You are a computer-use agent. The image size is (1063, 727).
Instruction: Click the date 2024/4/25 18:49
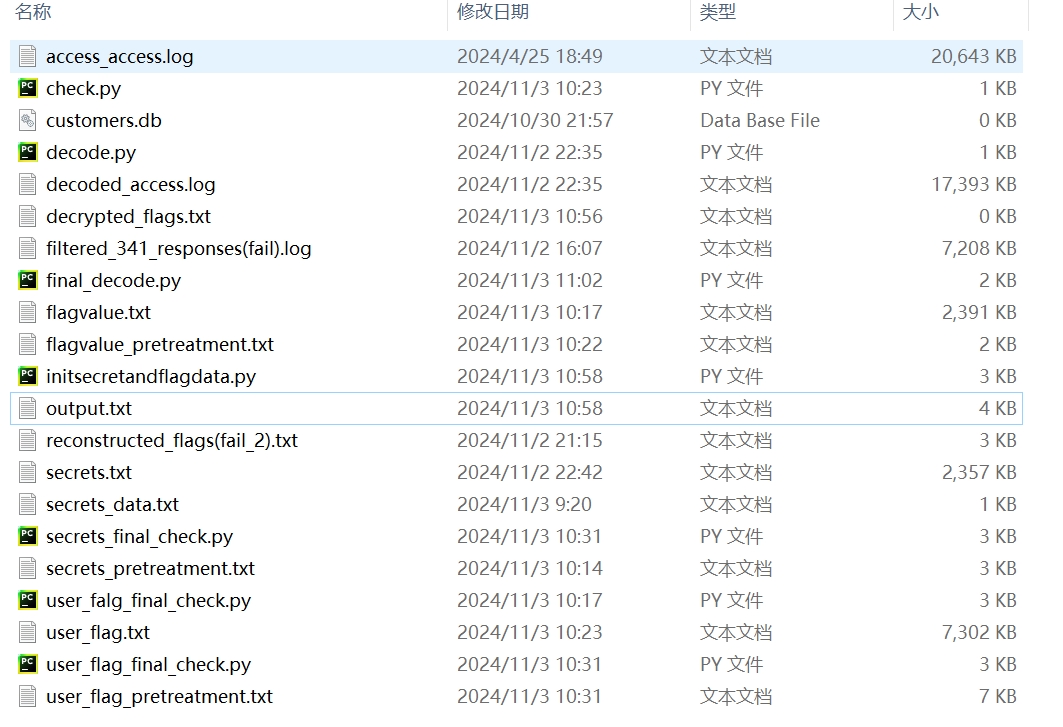coord(529,56)
